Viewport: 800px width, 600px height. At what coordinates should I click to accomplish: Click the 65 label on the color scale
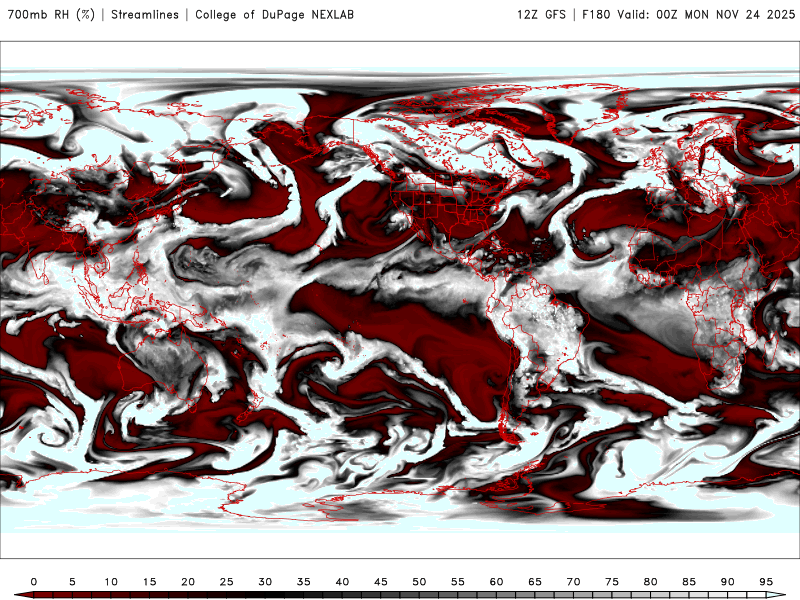tap(535, 582)
